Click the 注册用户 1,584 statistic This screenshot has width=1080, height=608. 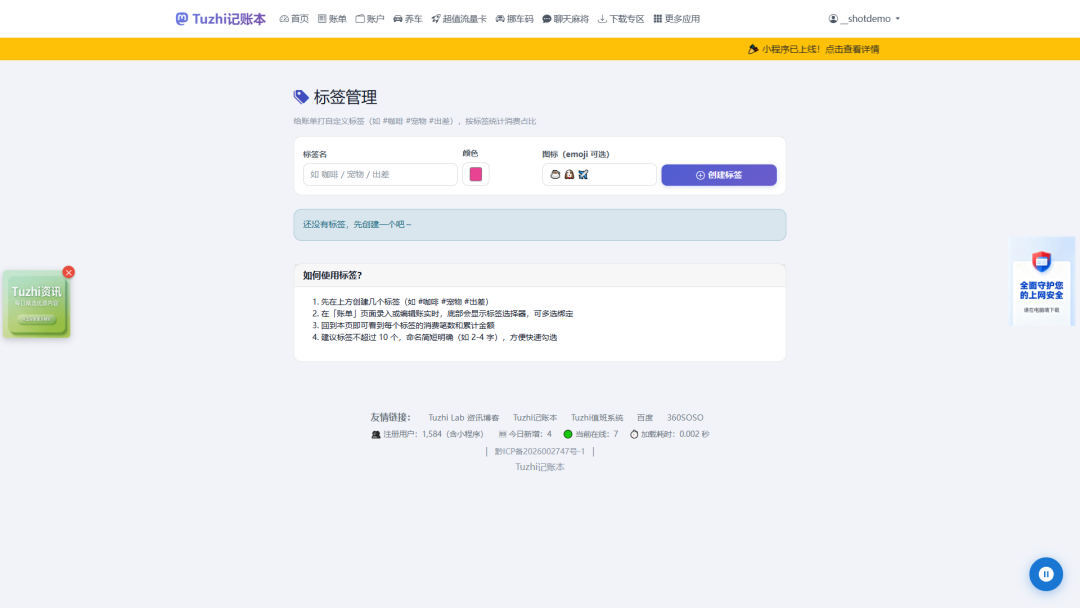(x=427, y=434)
